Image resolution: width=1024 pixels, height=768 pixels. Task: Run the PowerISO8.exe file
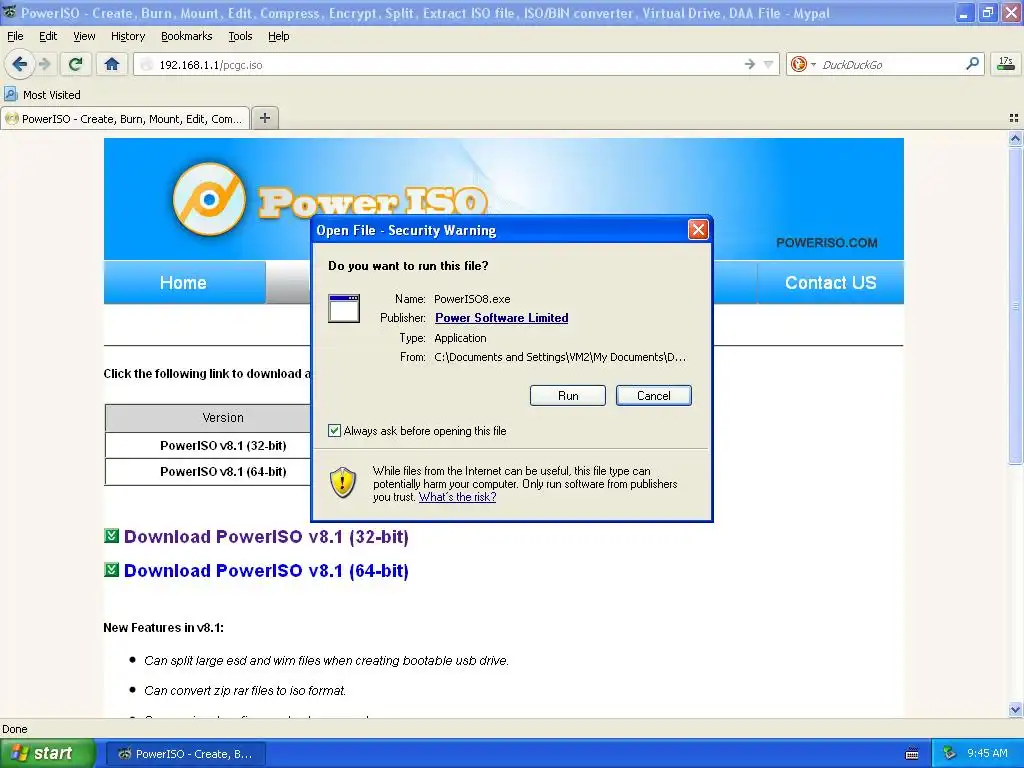click(x=568, y=396)
